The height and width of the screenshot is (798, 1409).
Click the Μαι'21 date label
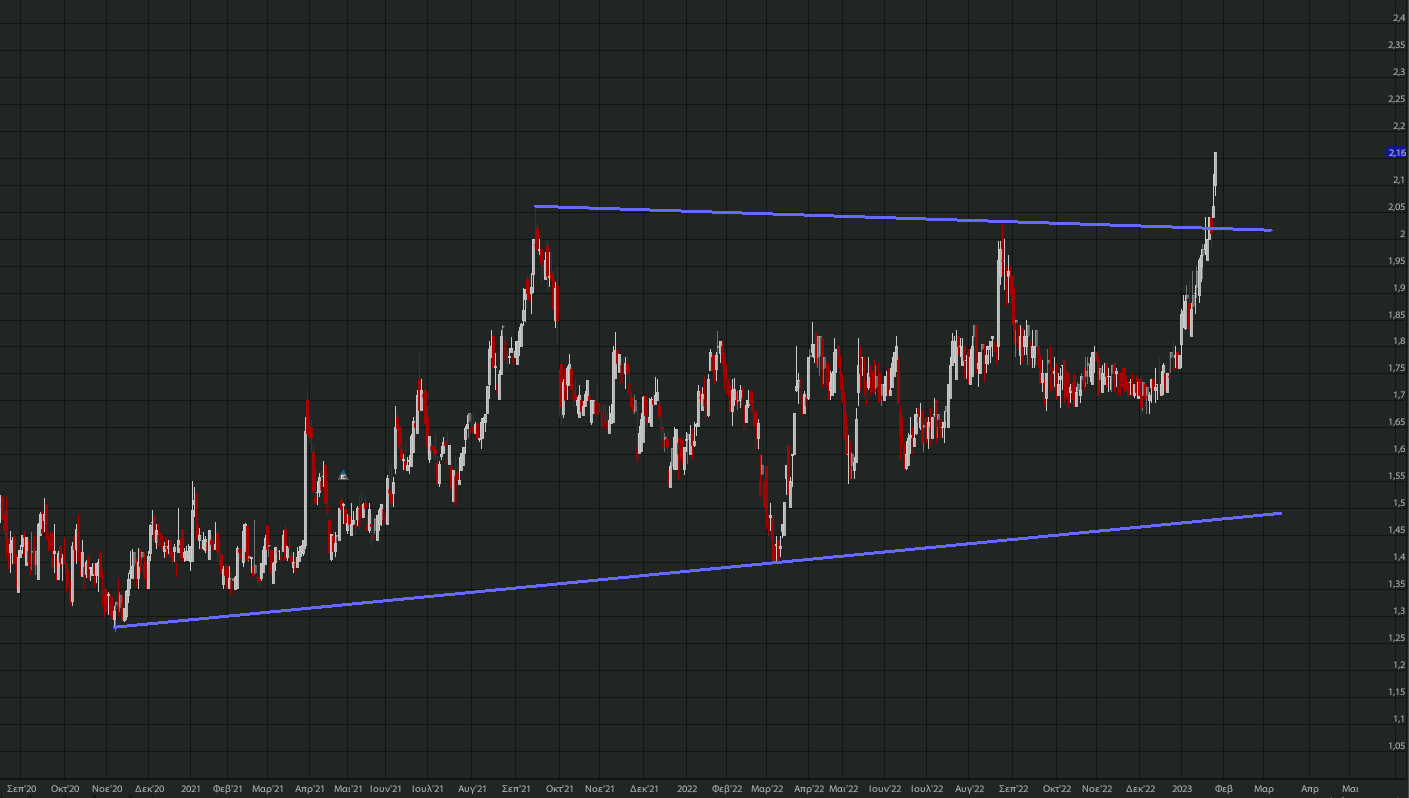coord(348,789)
